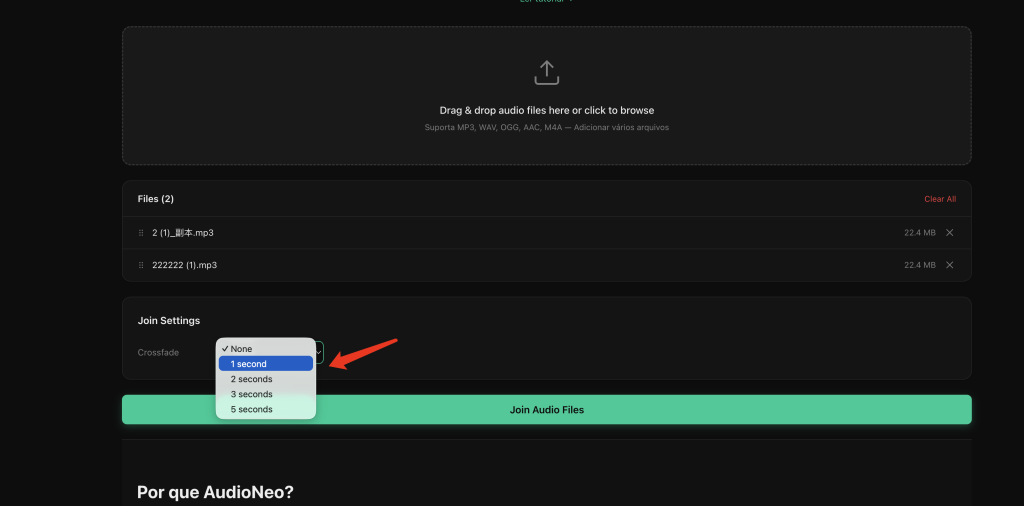Click the Files (2) list header
1024x506 pixels.
pyautogui.click(x=155, y=198)
